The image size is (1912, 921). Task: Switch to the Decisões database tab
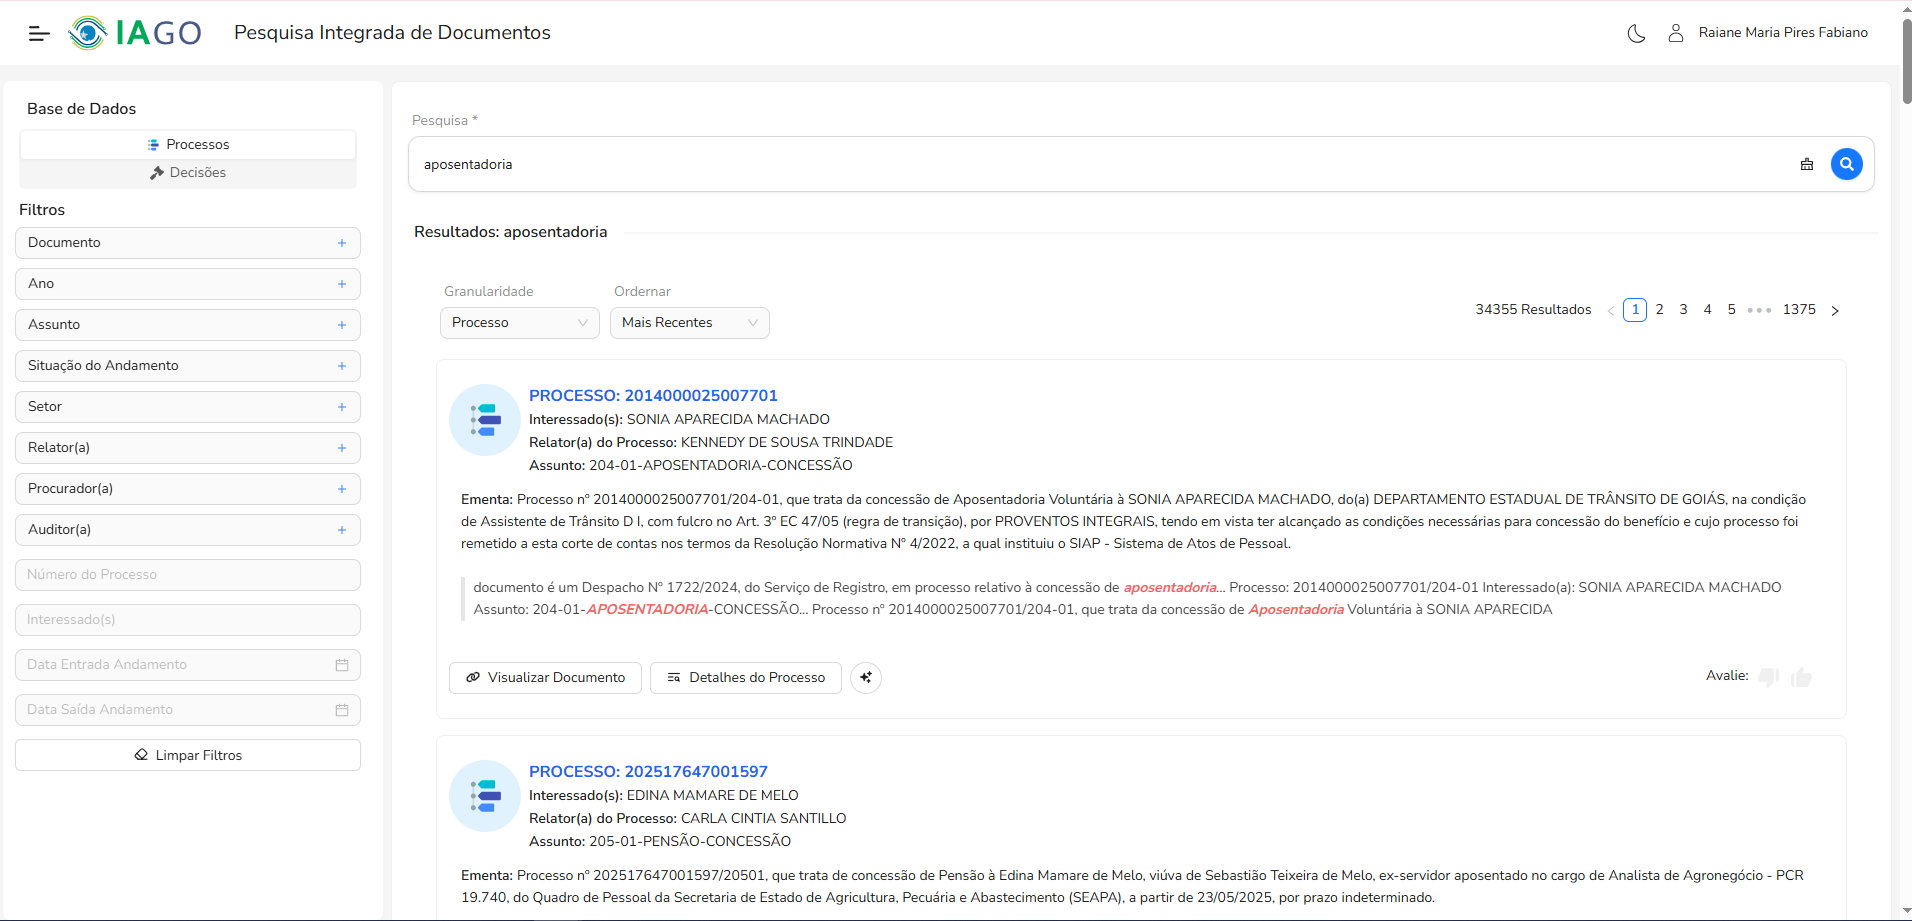click(x=188, y=173)
